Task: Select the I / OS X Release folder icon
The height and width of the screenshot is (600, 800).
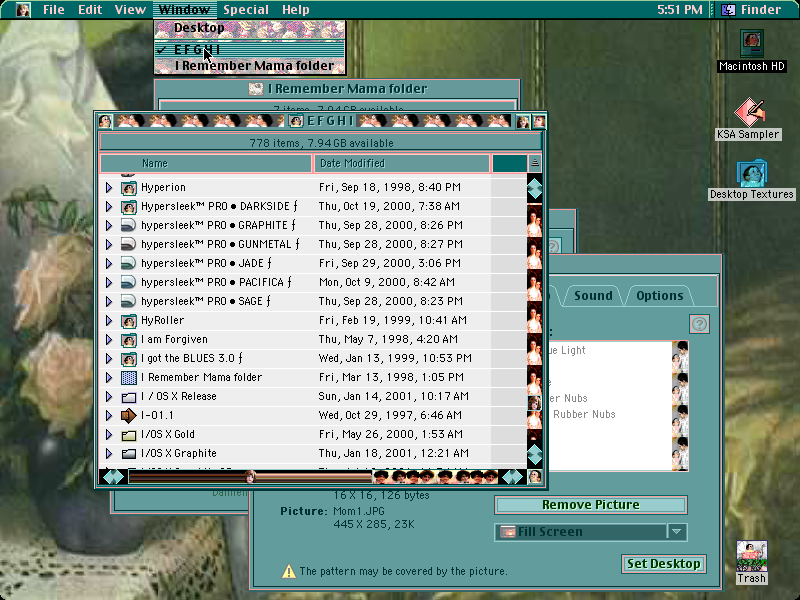Action: point(129,396)
